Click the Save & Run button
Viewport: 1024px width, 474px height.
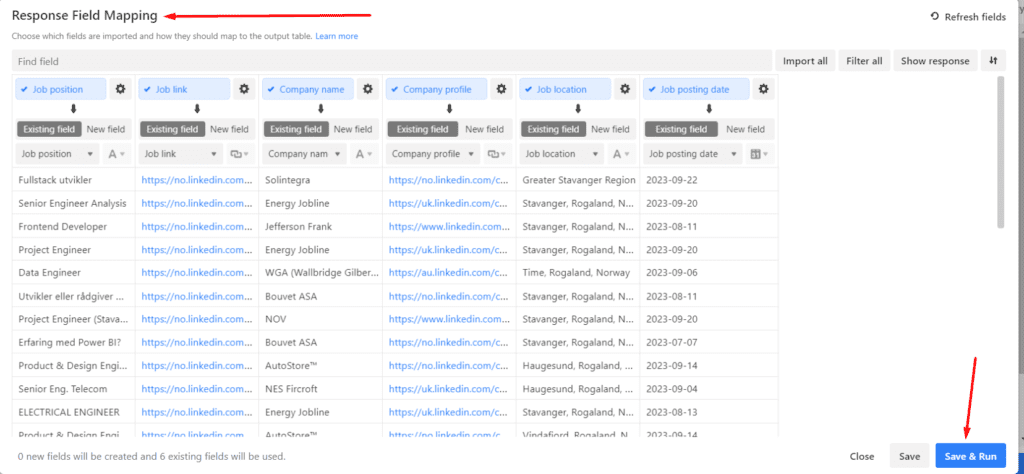(x=970, y=456)
